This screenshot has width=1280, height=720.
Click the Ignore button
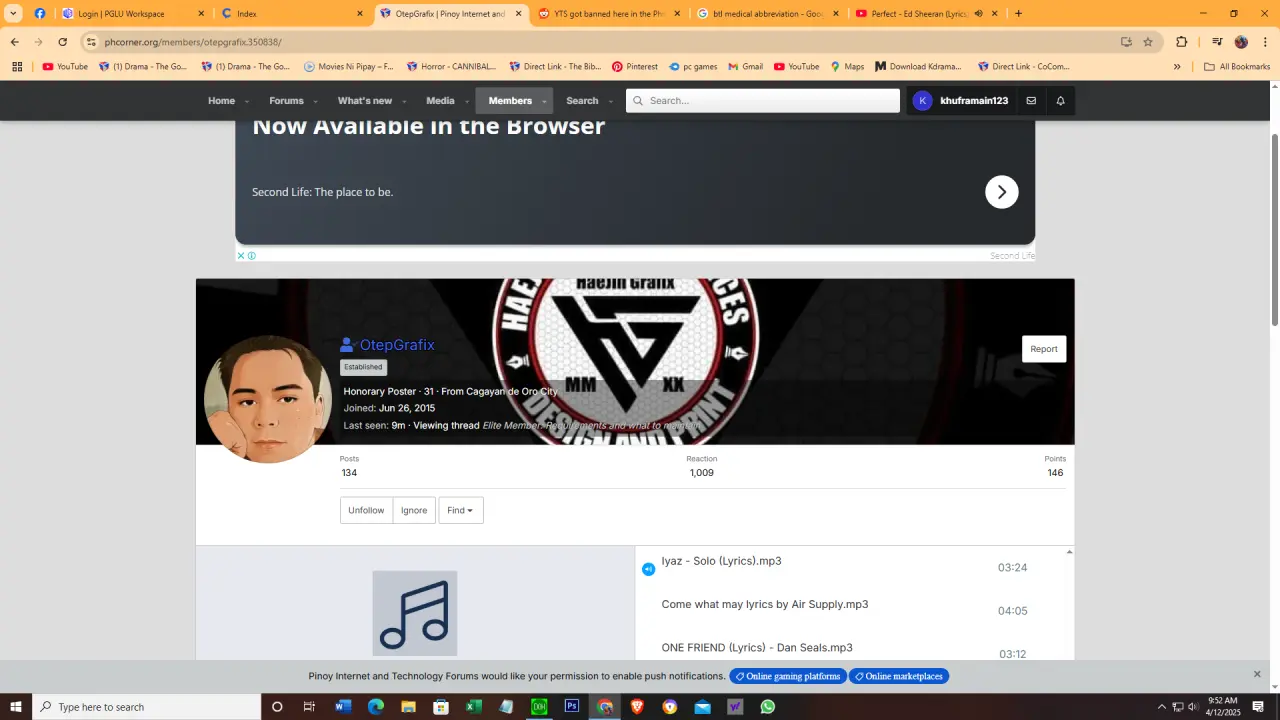pos(414,510)
